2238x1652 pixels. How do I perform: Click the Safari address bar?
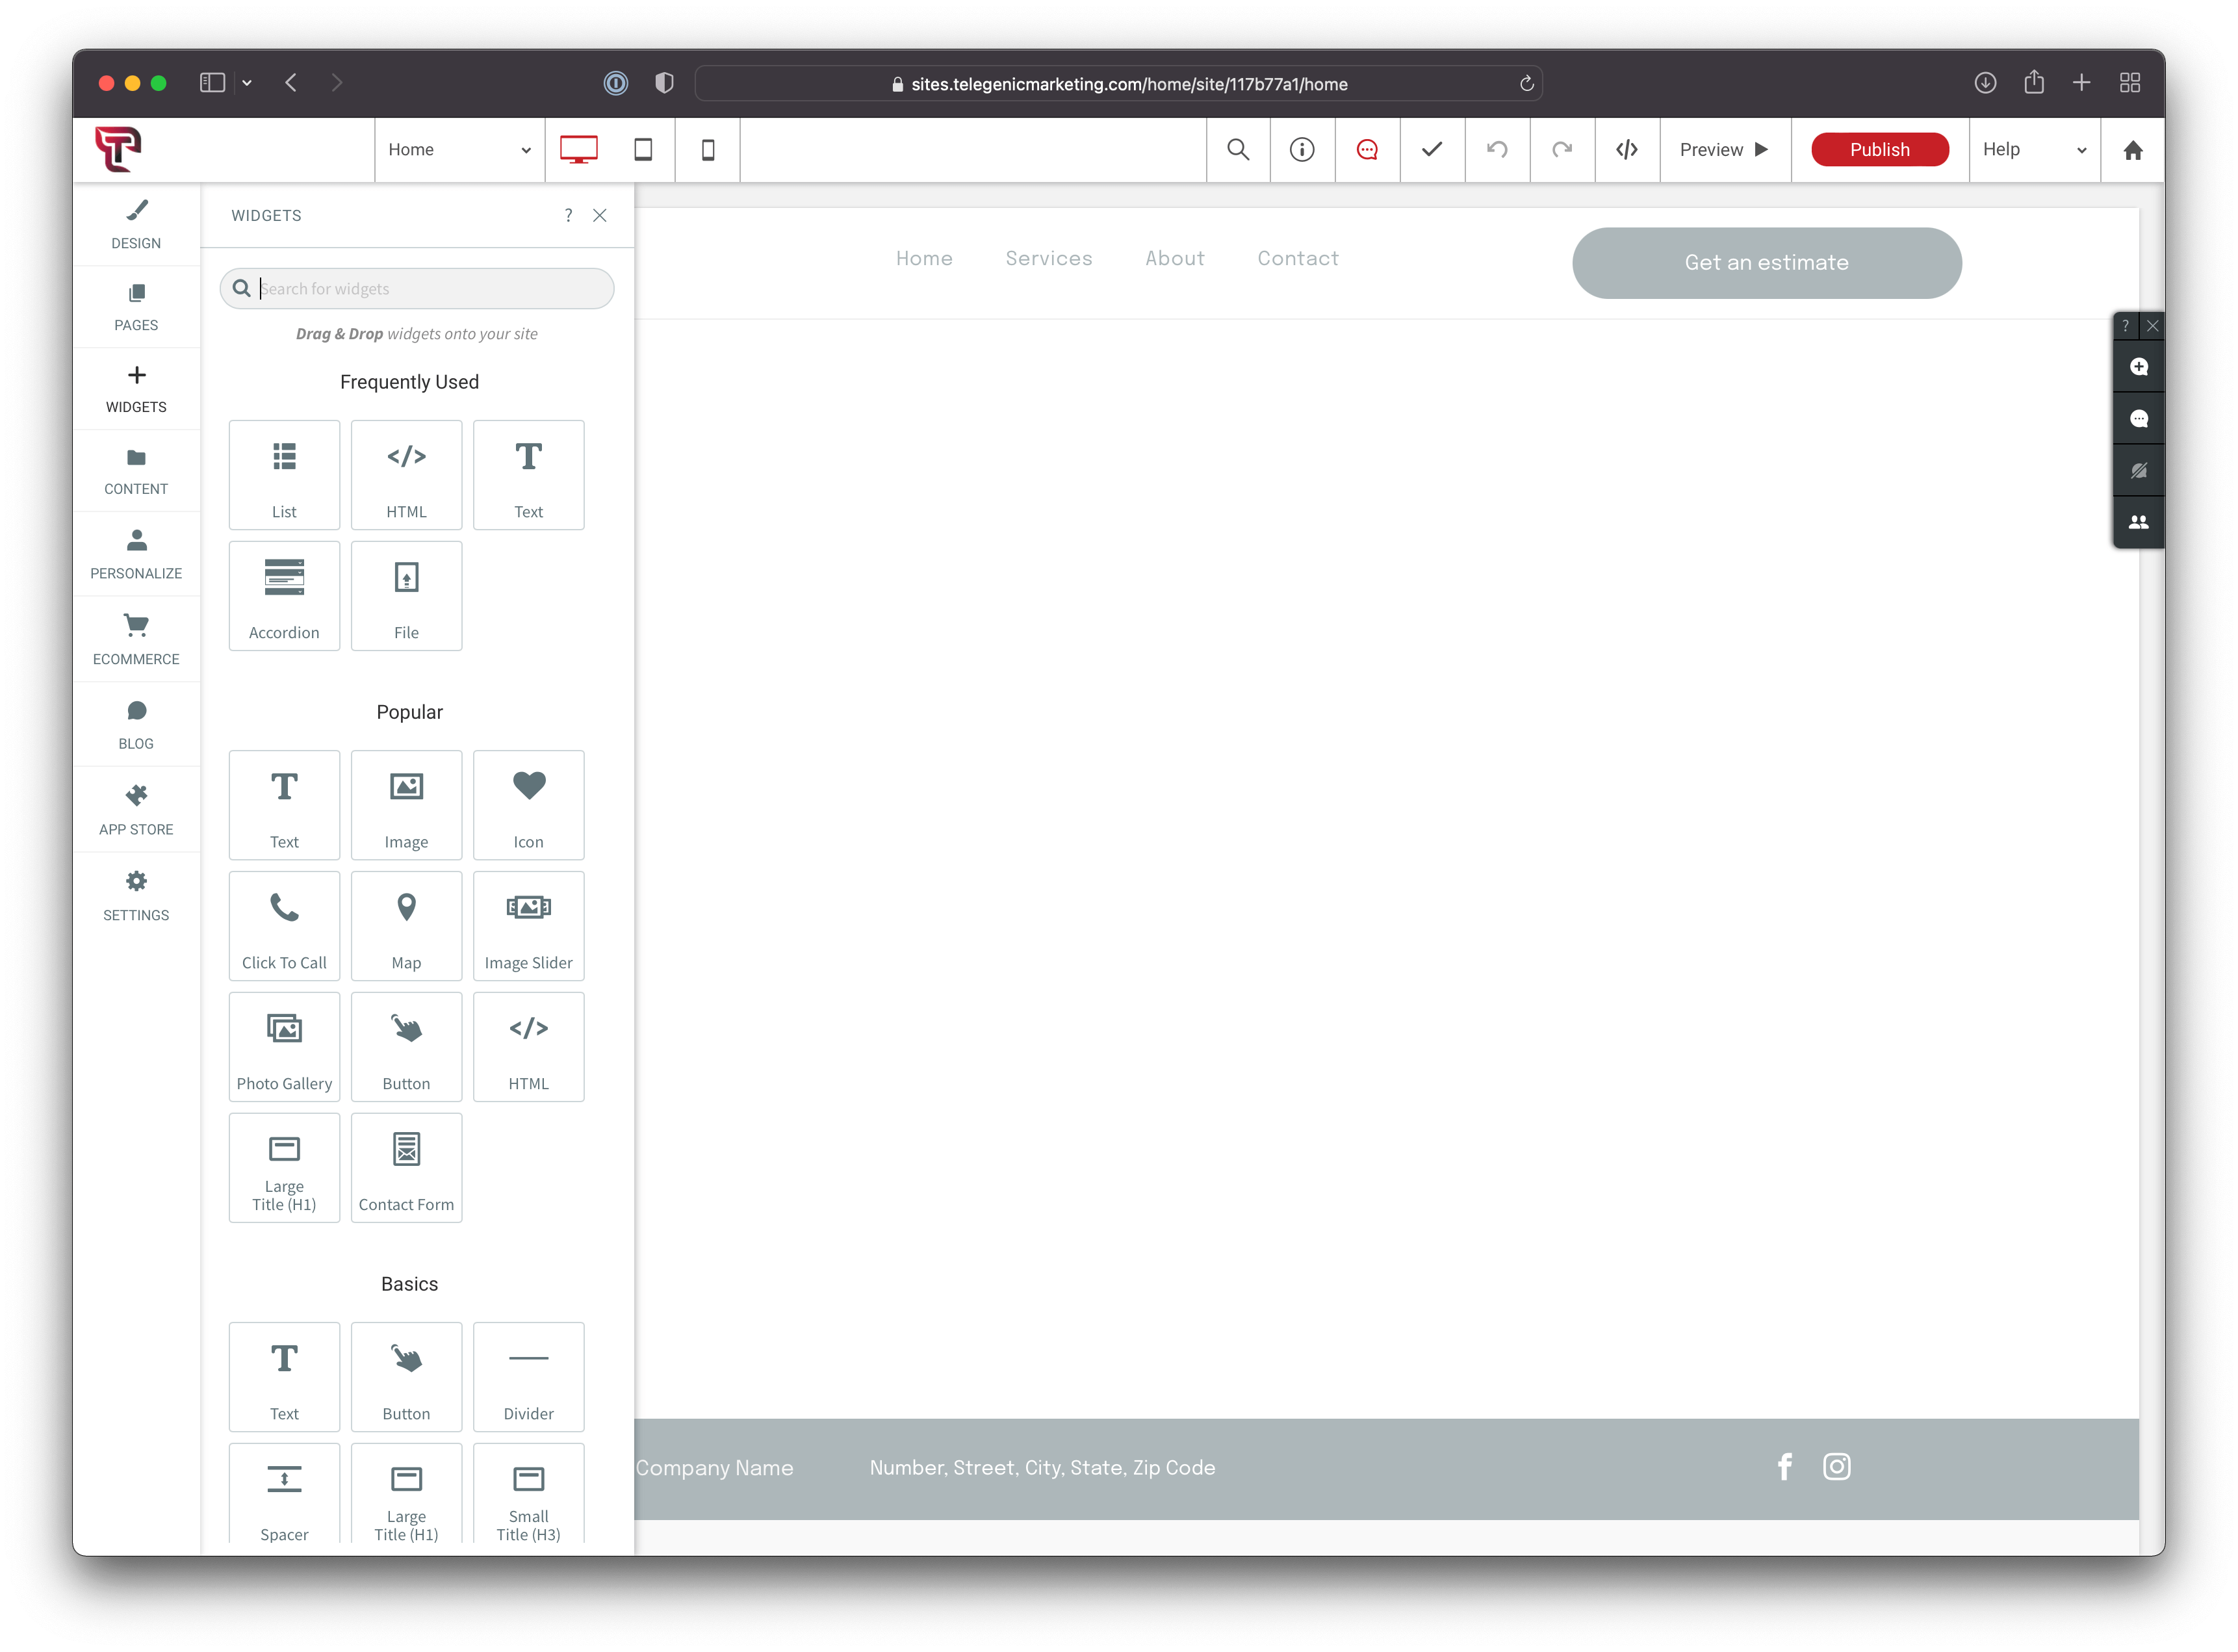point(1119,84)
